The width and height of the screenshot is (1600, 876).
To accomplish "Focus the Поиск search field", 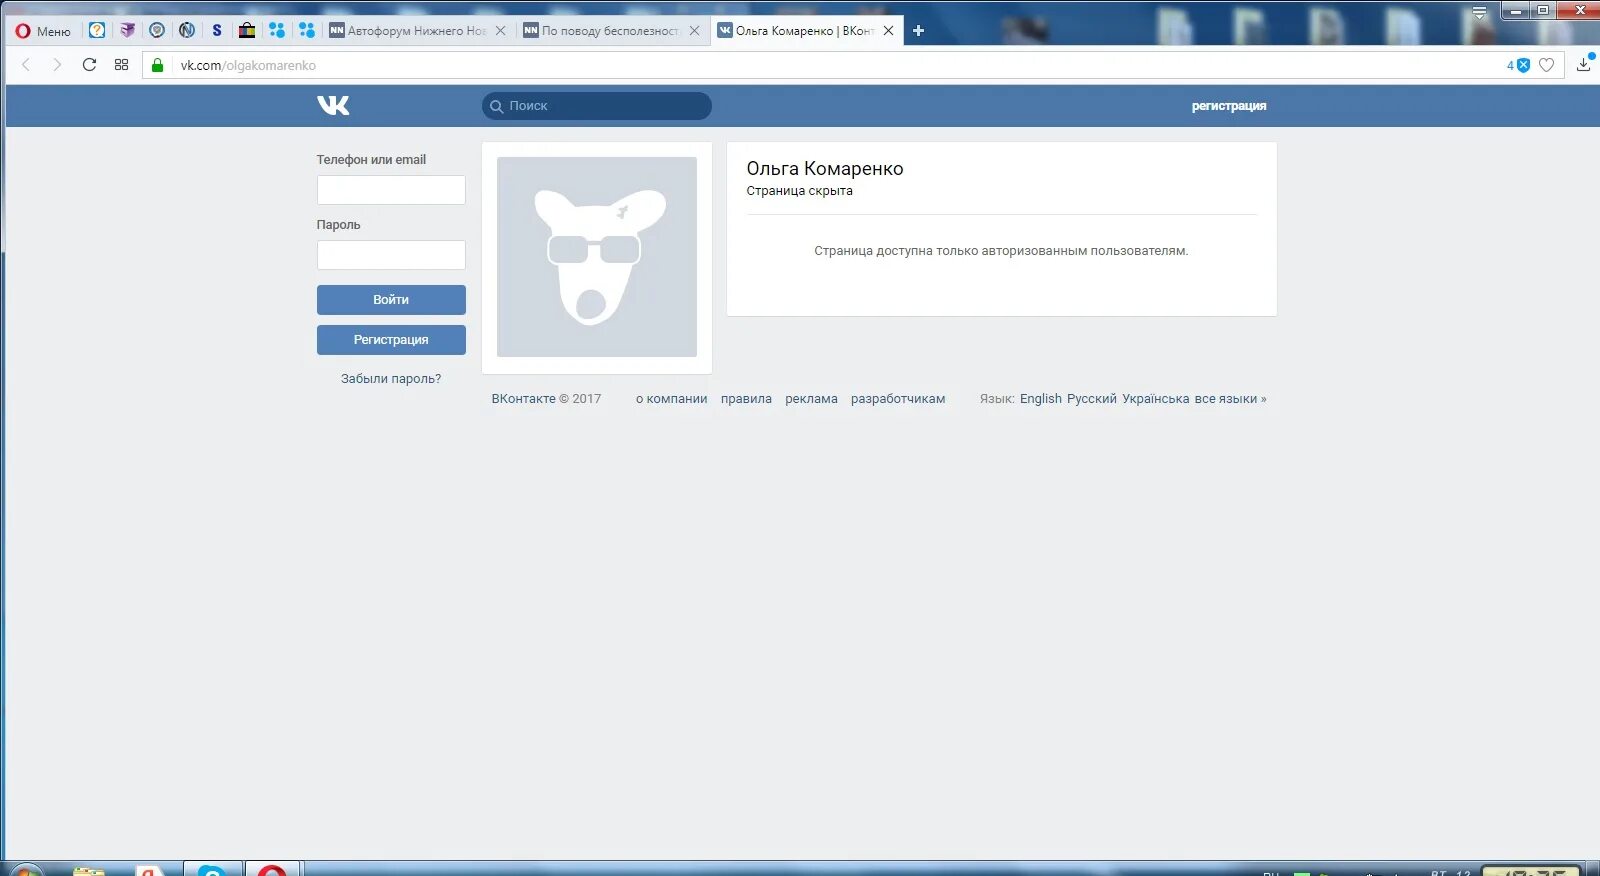I will (x=597, y=106).
